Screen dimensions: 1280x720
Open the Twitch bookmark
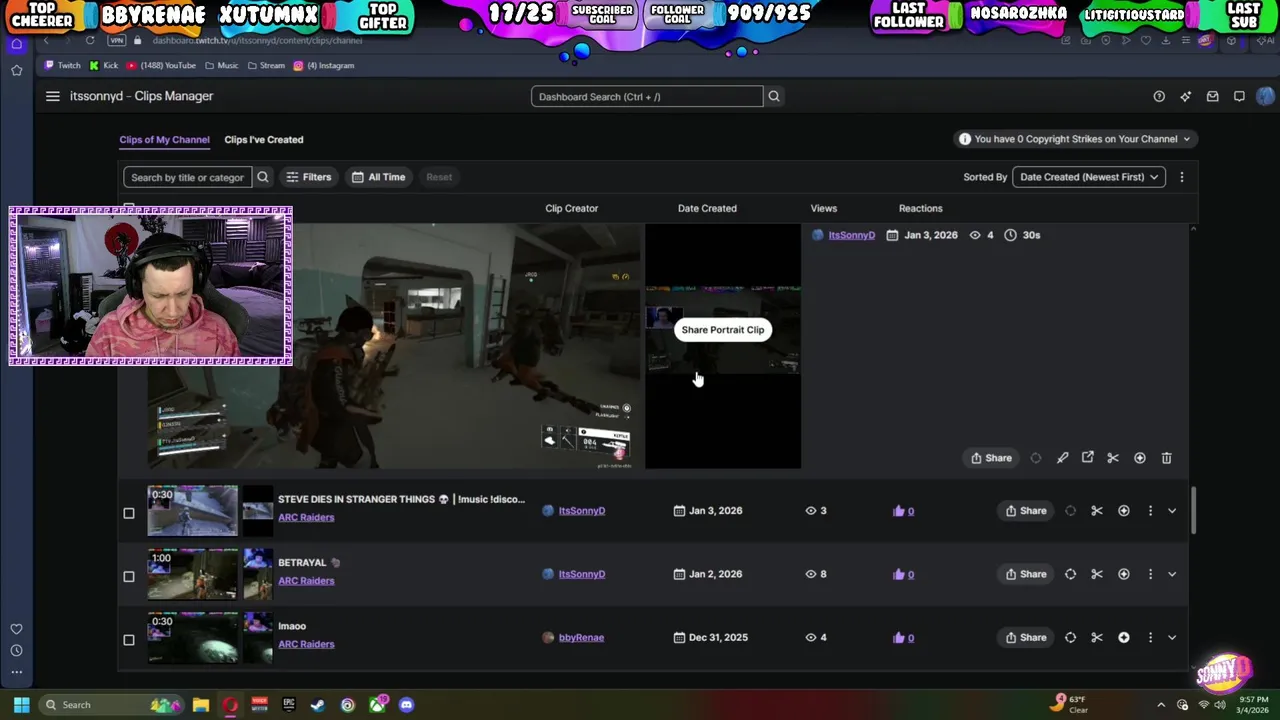[x=61, y=66]
